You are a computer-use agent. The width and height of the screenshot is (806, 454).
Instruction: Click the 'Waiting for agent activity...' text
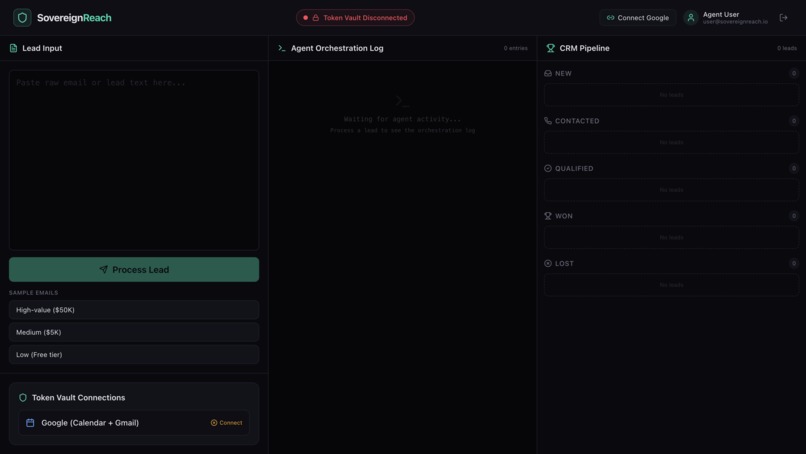[402, 119]
